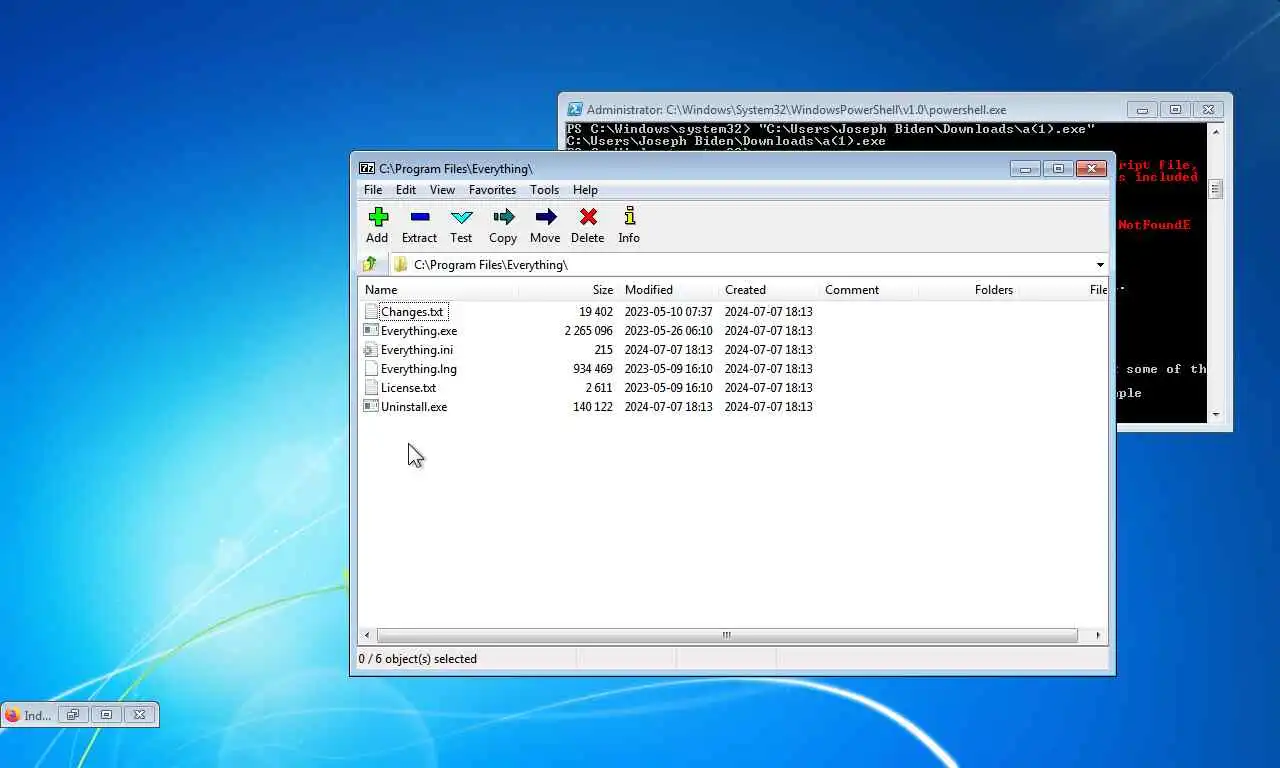
Task: Click modified date 2023-05-26 06:10
Action: tap(669, 331)
